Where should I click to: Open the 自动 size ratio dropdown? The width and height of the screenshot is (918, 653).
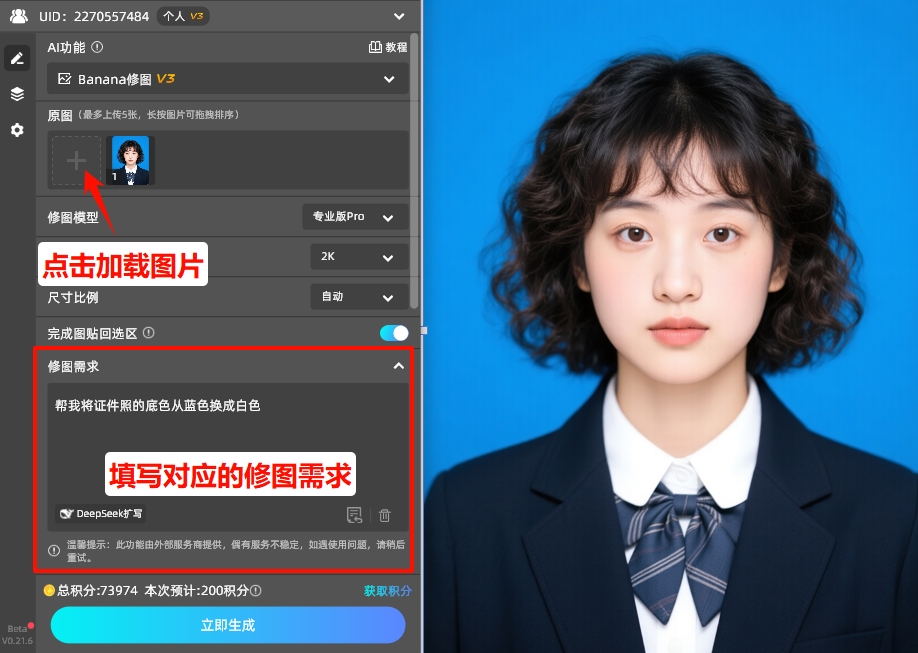pos(358,297)
